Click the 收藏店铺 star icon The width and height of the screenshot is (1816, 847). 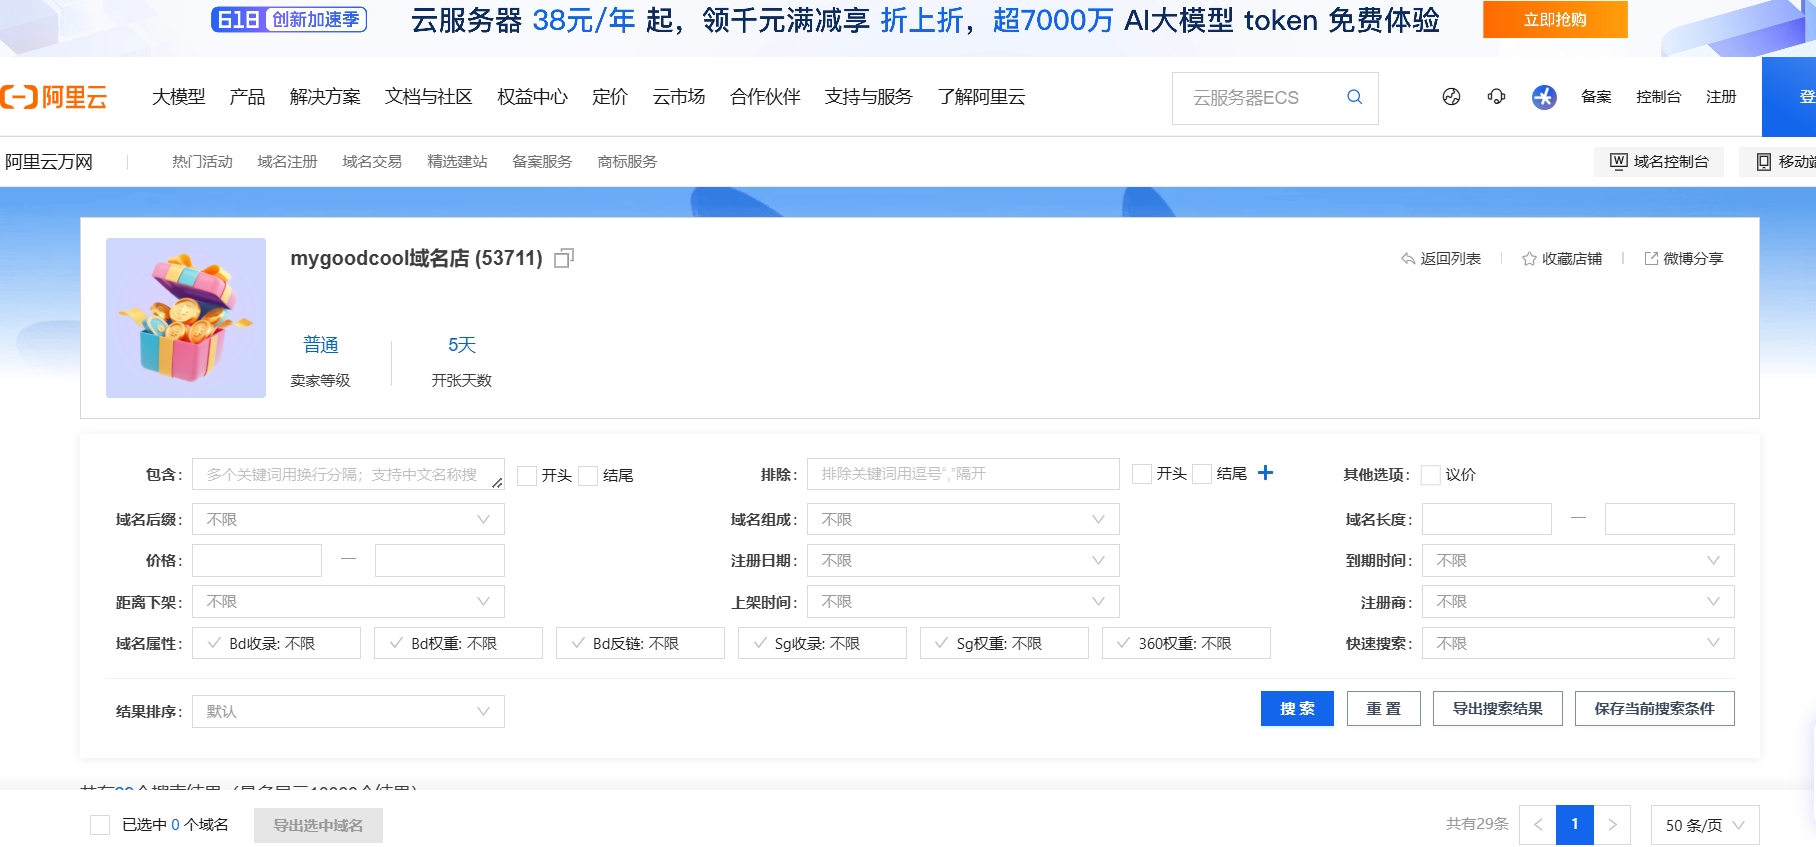click(x=1529, y=259)
